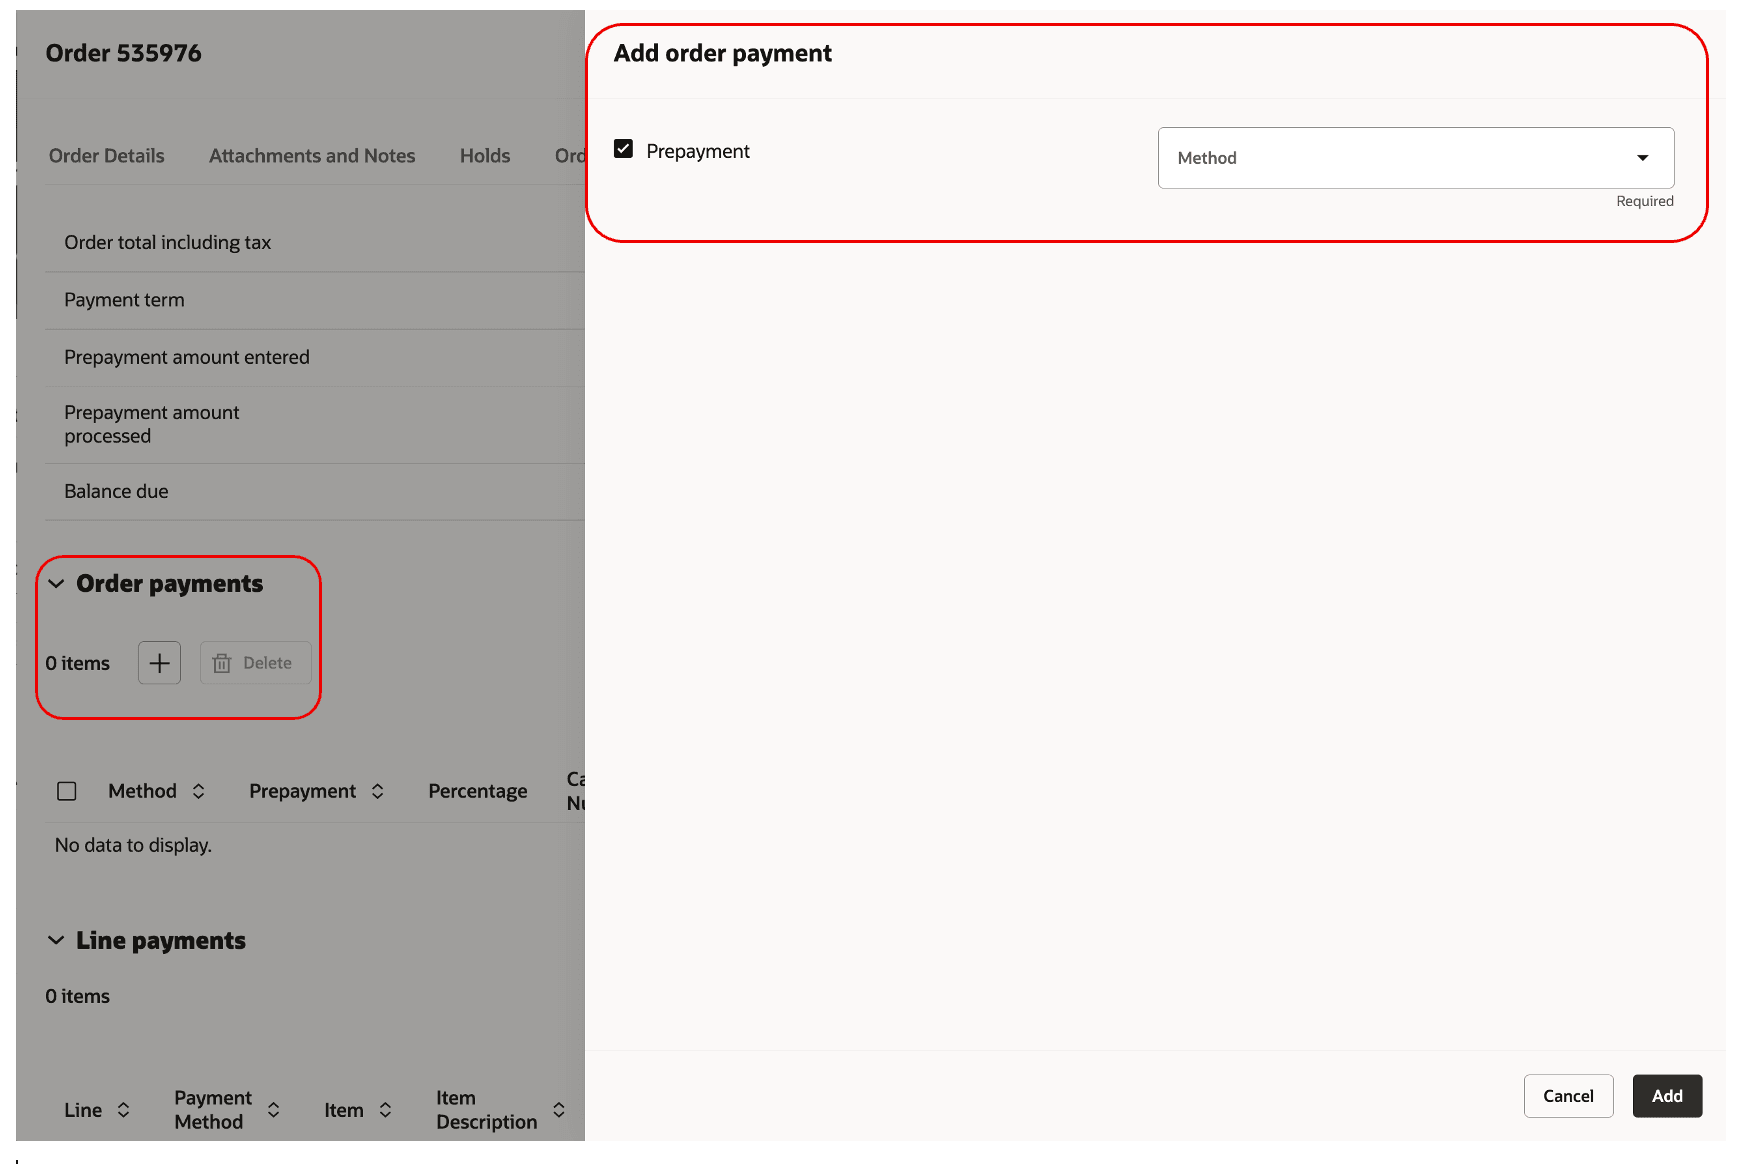Open the Holds tab
1750x1164 pixels.
484,155
